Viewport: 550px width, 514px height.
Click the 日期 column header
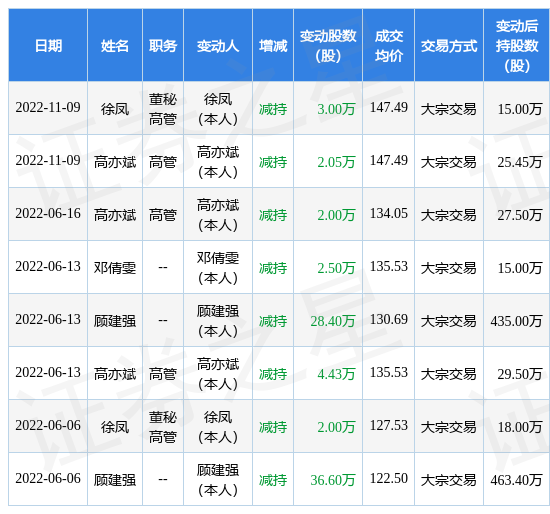pos(48,46)
